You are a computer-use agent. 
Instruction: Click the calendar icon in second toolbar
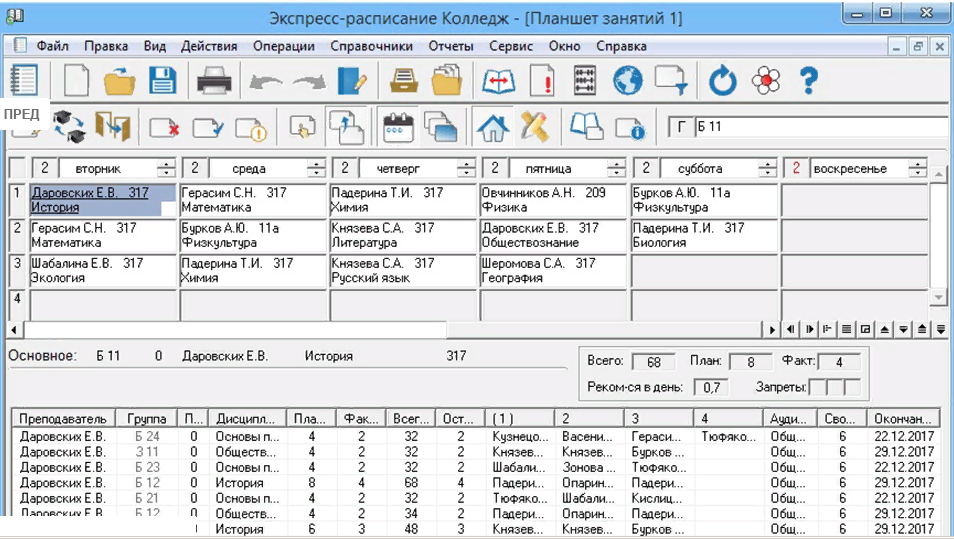398,127
